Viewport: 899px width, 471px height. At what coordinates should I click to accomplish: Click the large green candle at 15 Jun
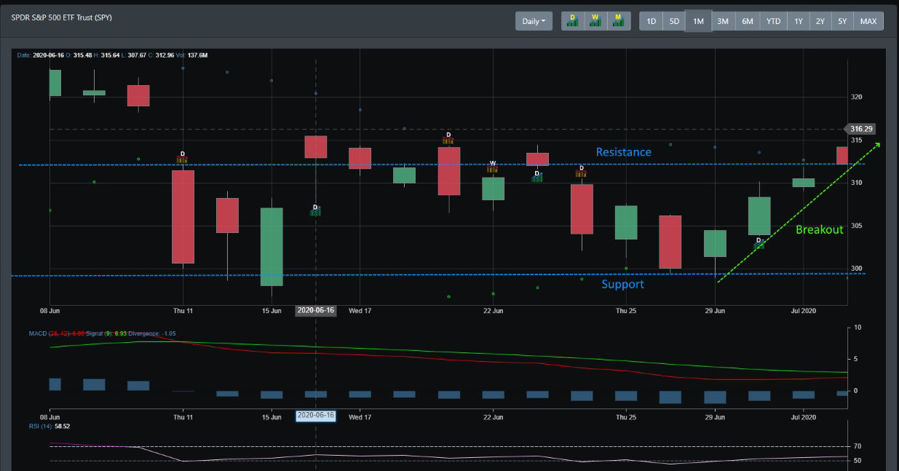pos(271,247)
